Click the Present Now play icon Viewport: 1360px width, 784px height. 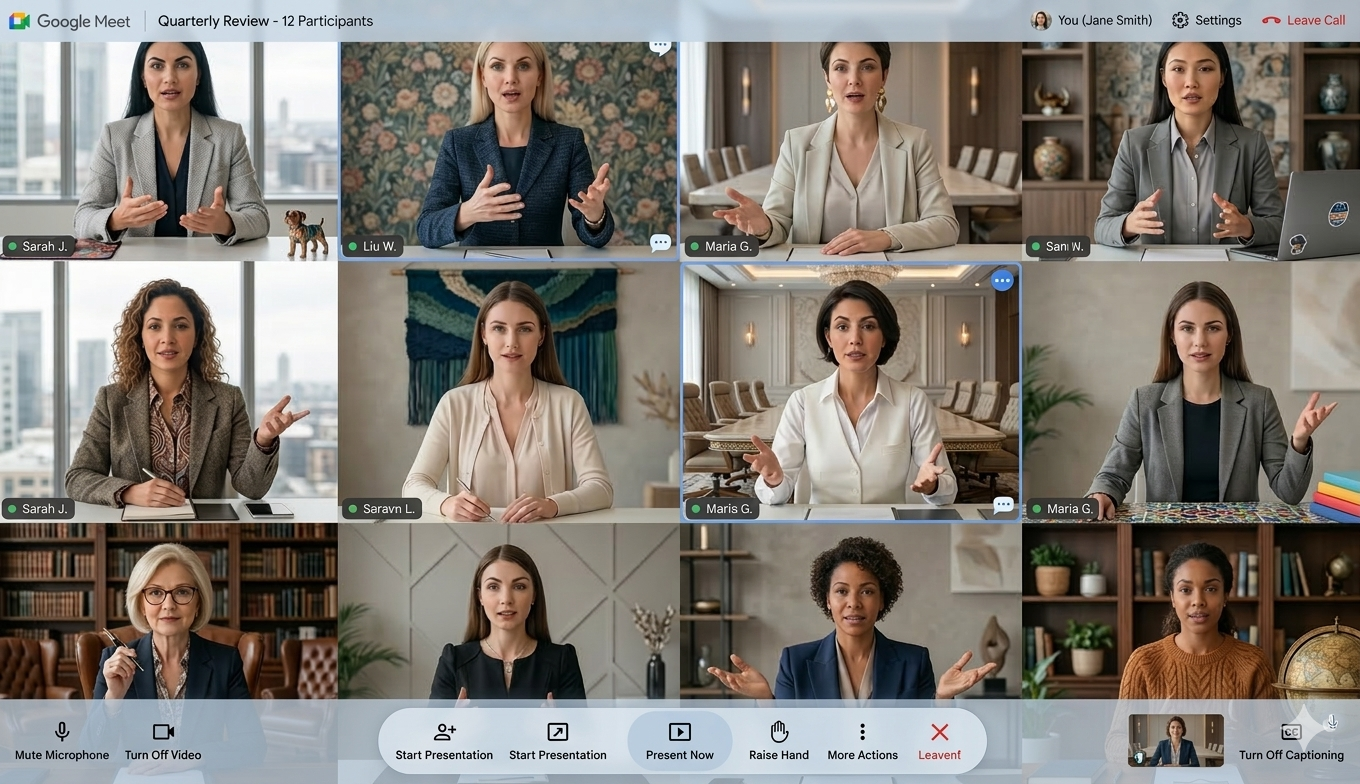[x=679, y=732]
